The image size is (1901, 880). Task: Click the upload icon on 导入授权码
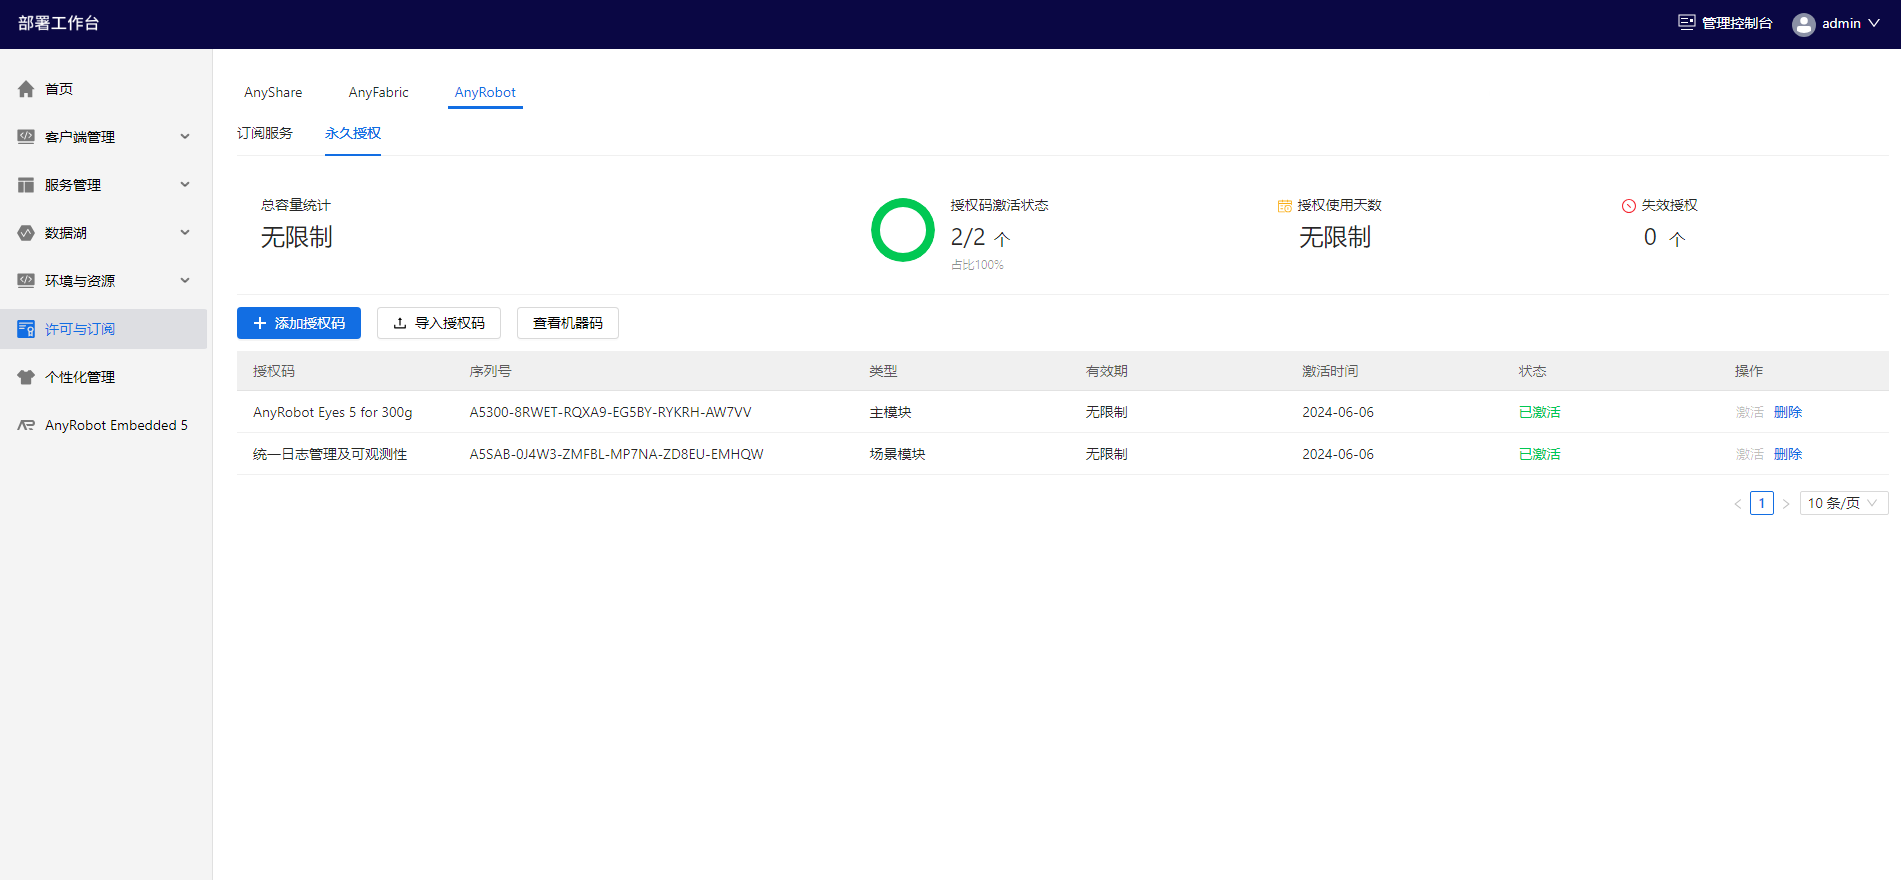(400, 323)
